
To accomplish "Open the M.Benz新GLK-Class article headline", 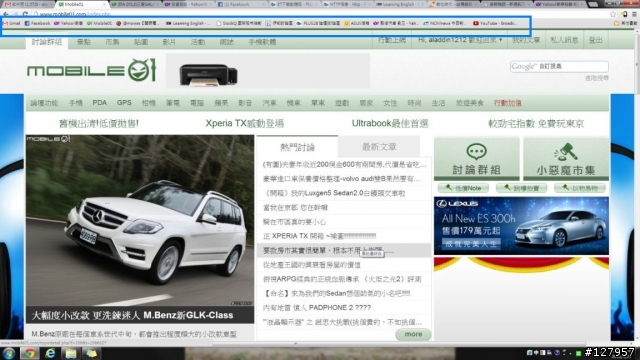I will 132,315.
